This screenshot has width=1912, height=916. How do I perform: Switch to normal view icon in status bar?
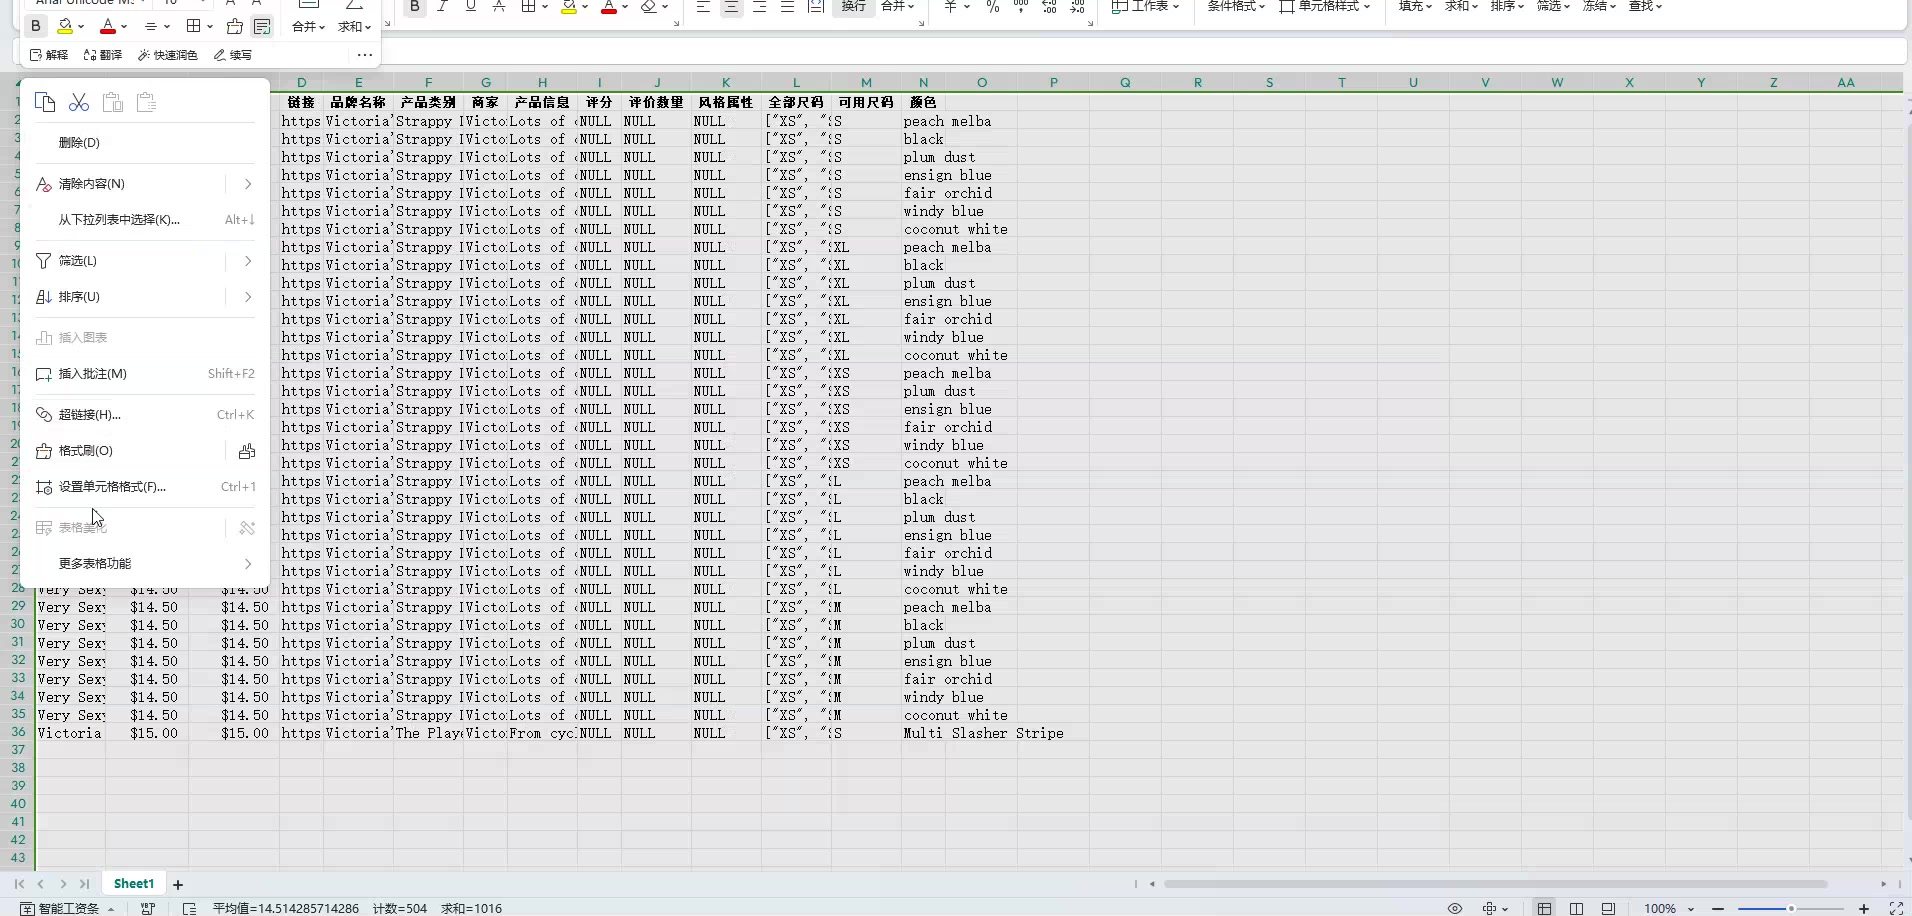1545,908
